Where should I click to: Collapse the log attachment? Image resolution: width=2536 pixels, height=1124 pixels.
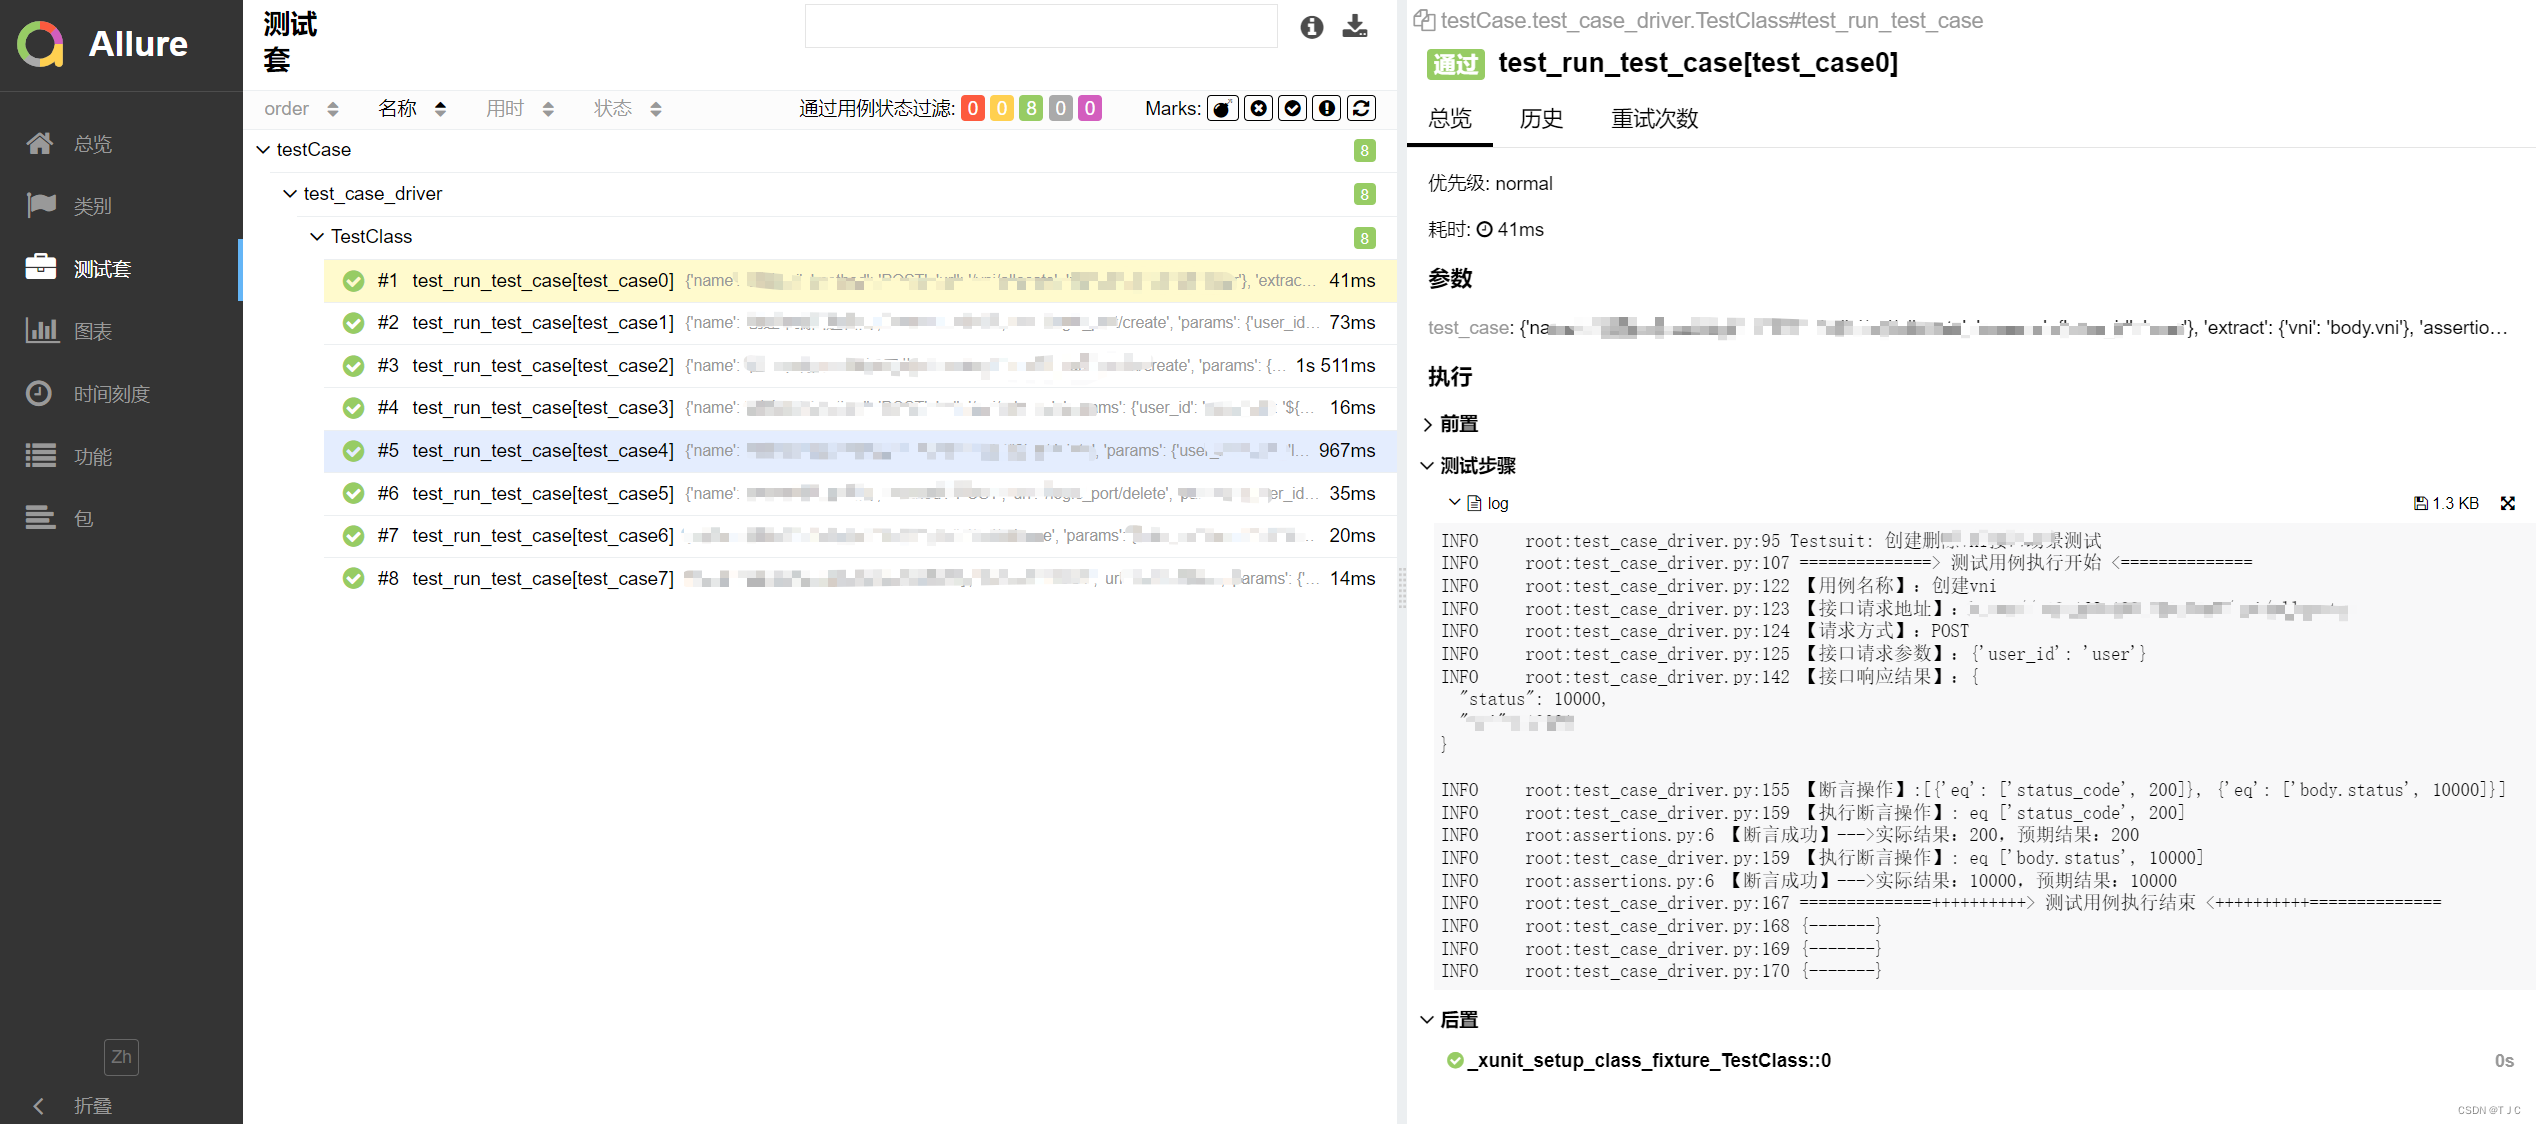point(1455,502)
